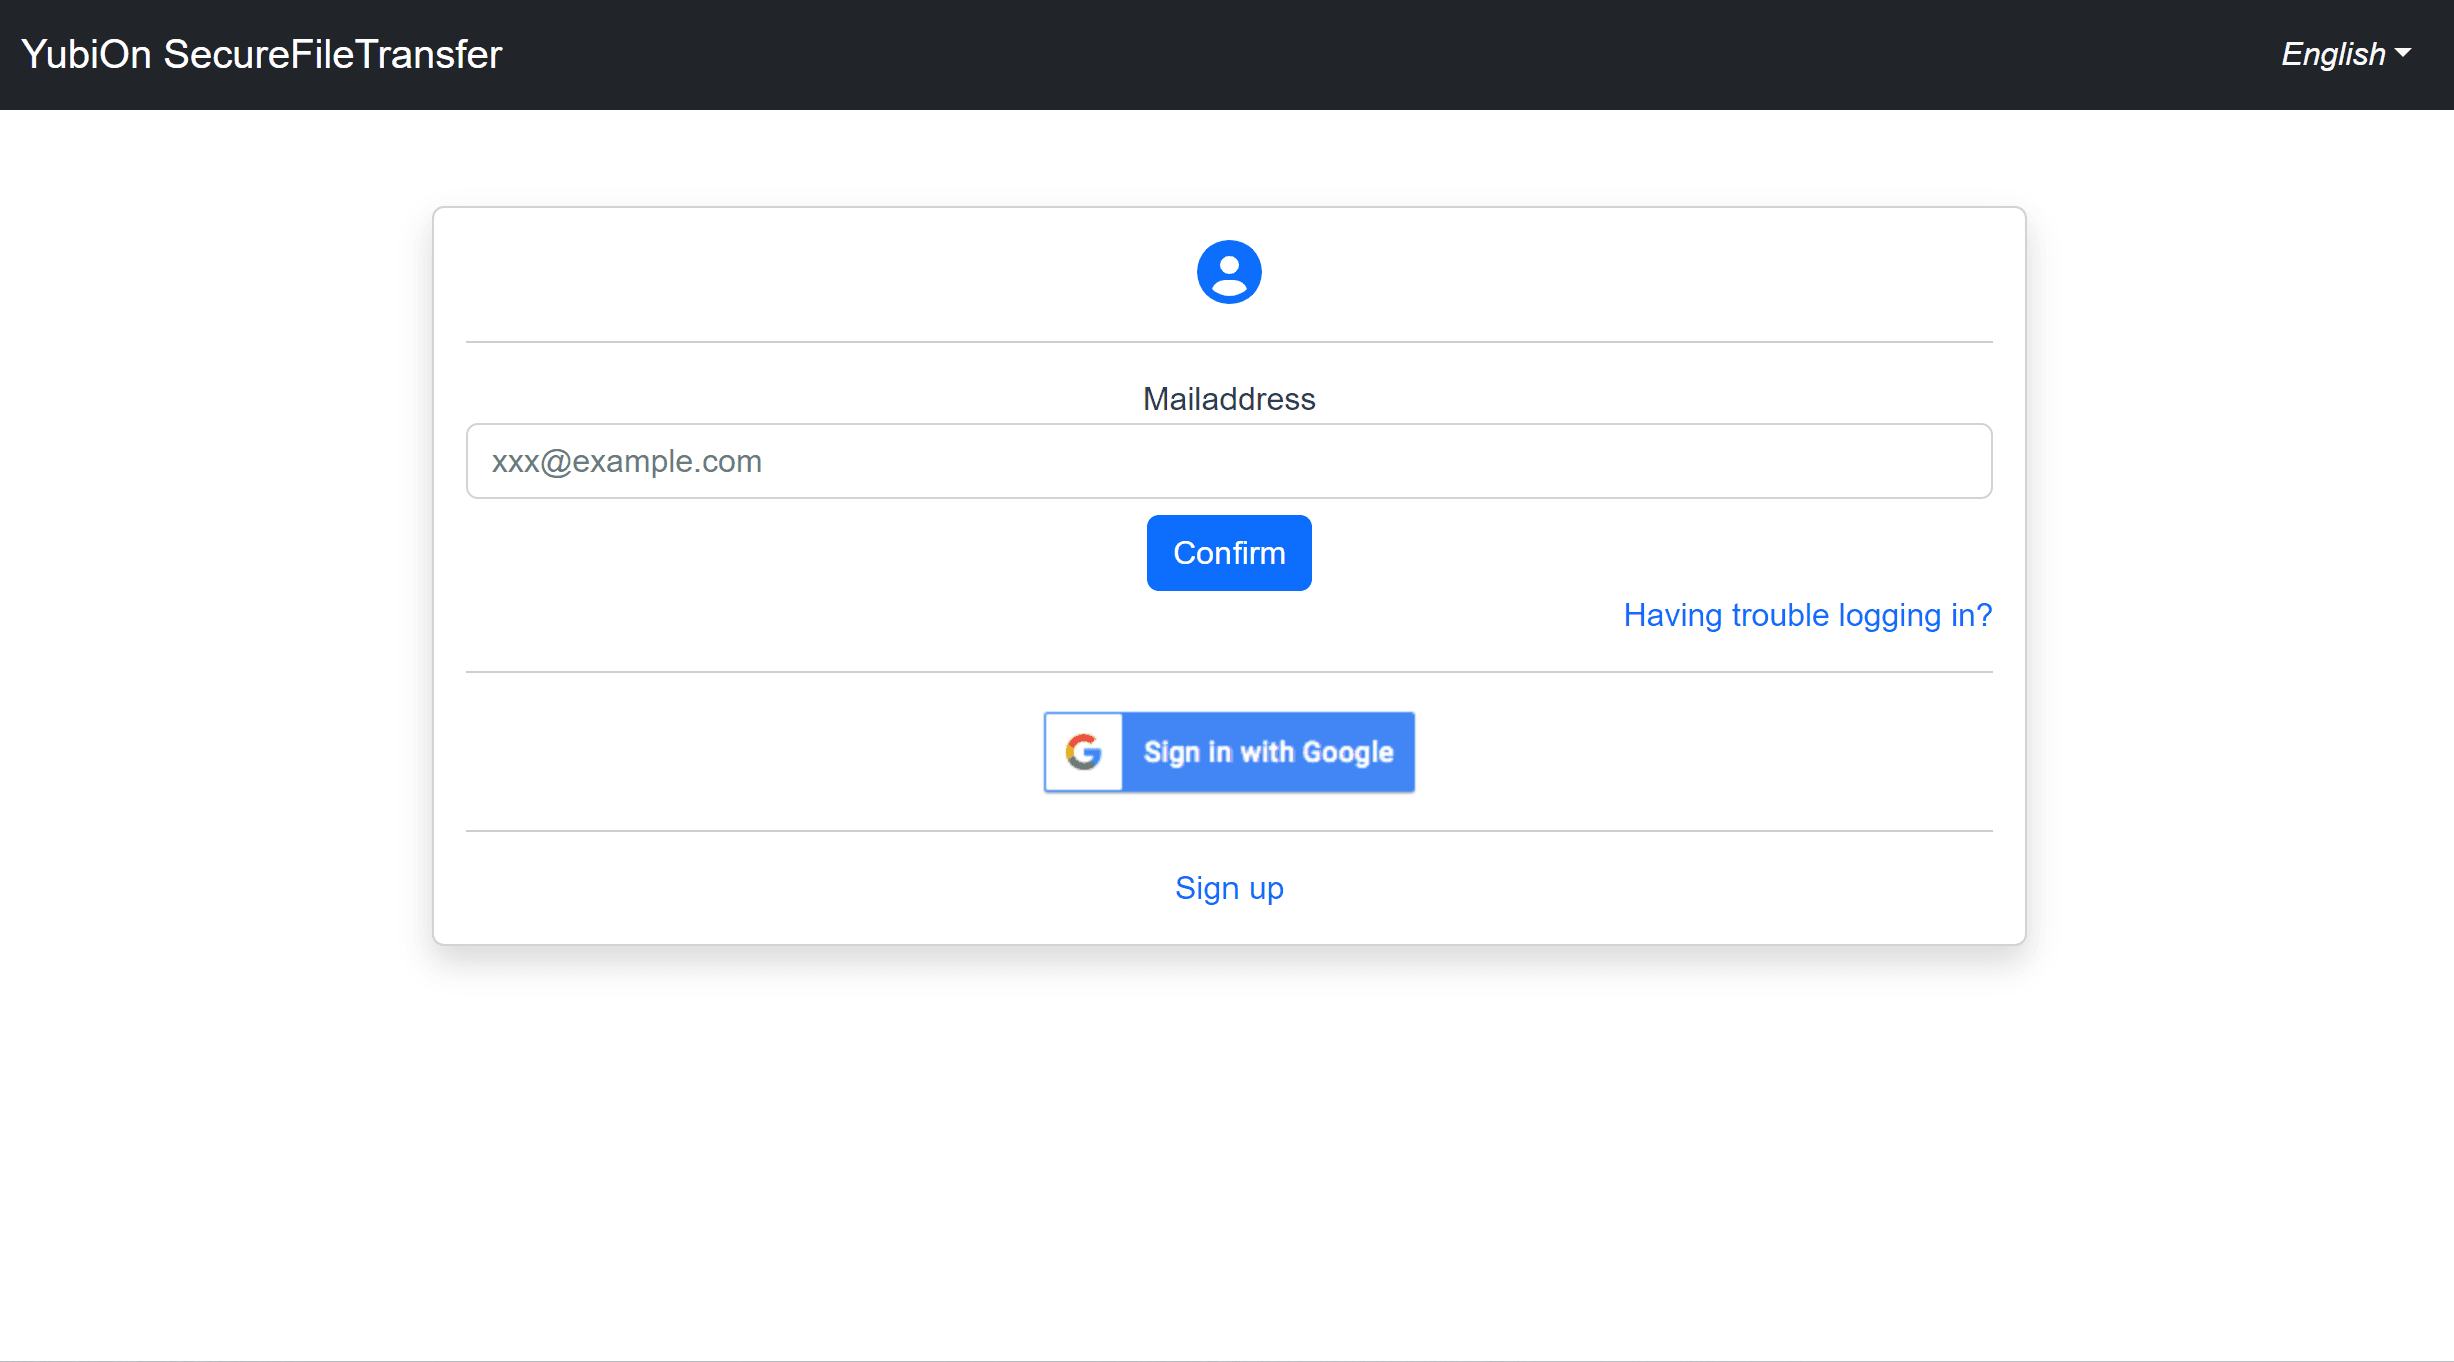Click the Google text on the sign-in button
The width and height of the screenshot is (2454, 1362).
click(1347, 752)
